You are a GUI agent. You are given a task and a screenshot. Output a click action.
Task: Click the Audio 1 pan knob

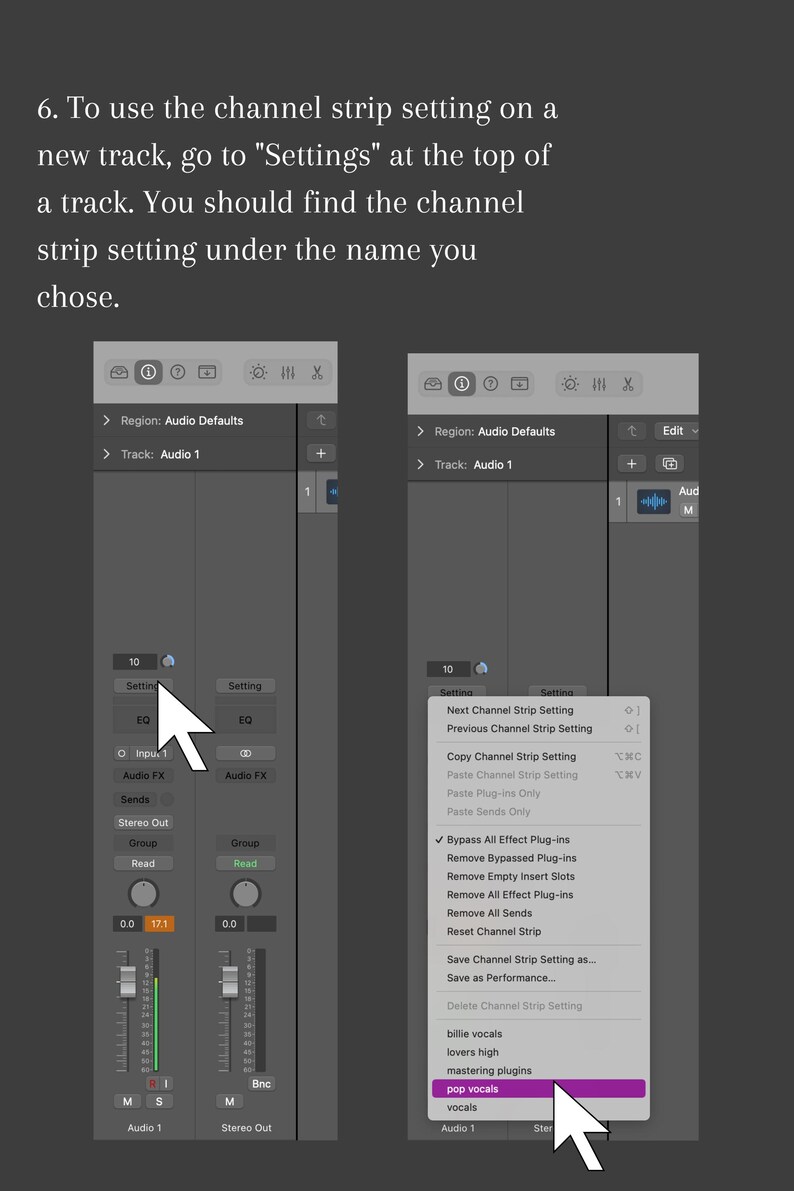(x=143, y=894)
